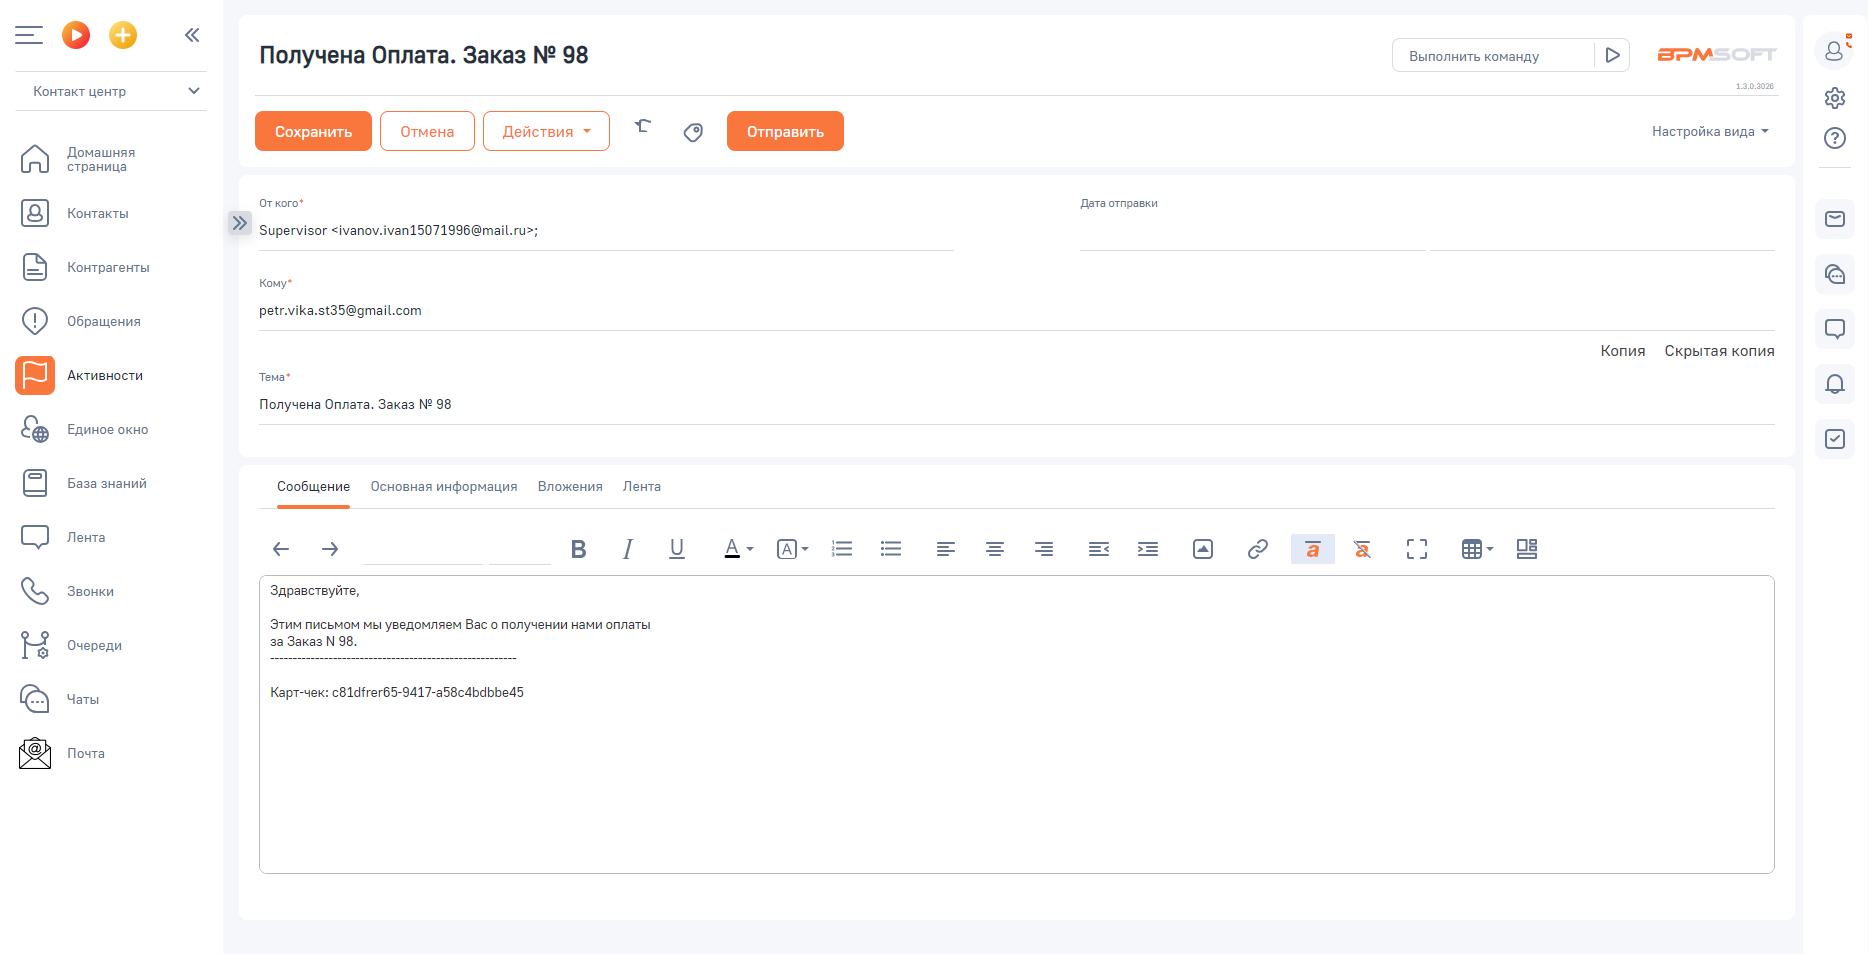Click the Скрытая копия link
1868x954 pixels.
tap(1719, 351)
